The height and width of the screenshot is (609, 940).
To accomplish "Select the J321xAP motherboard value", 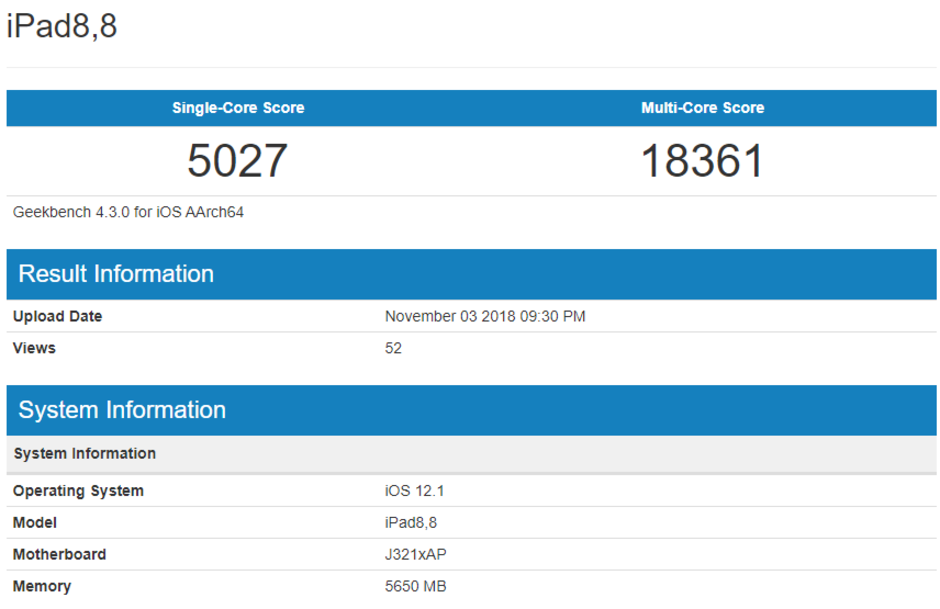I will 417,555.
